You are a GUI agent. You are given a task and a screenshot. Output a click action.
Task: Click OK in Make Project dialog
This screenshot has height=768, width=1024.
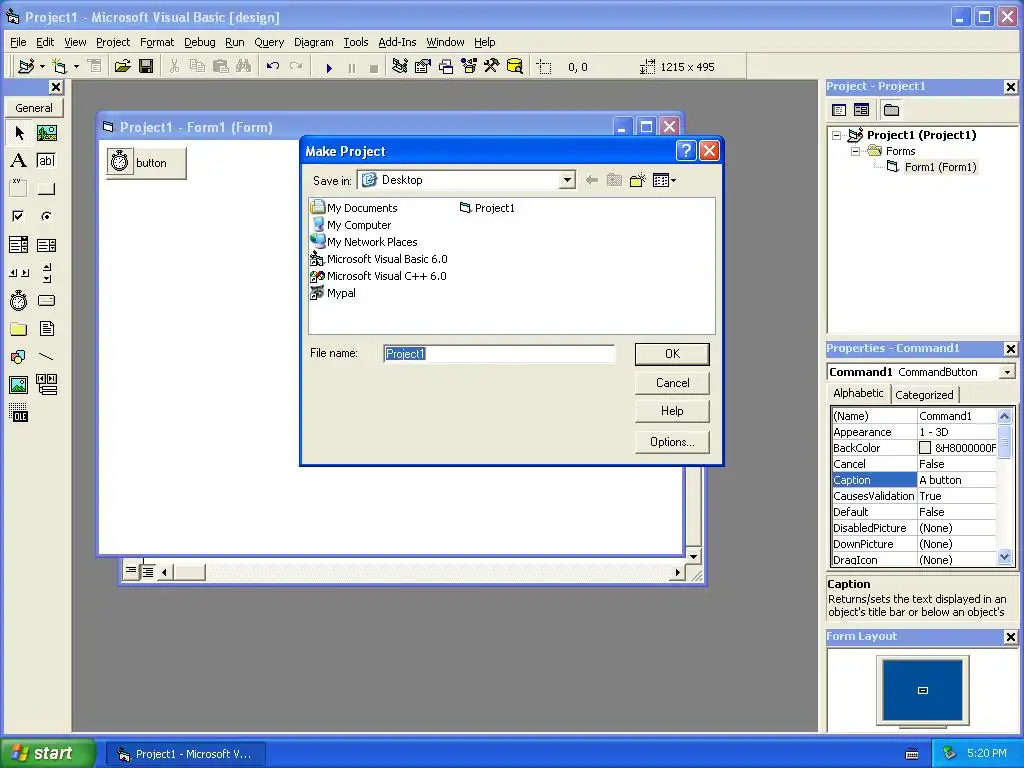tap(672, 354)
